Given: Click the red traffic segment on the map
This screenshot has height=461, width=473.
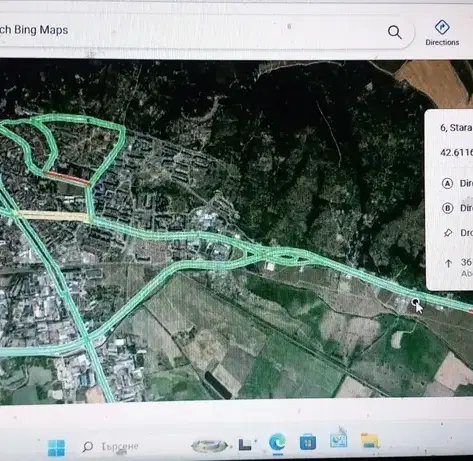Looking at the screenshot, I should [67, 178].
